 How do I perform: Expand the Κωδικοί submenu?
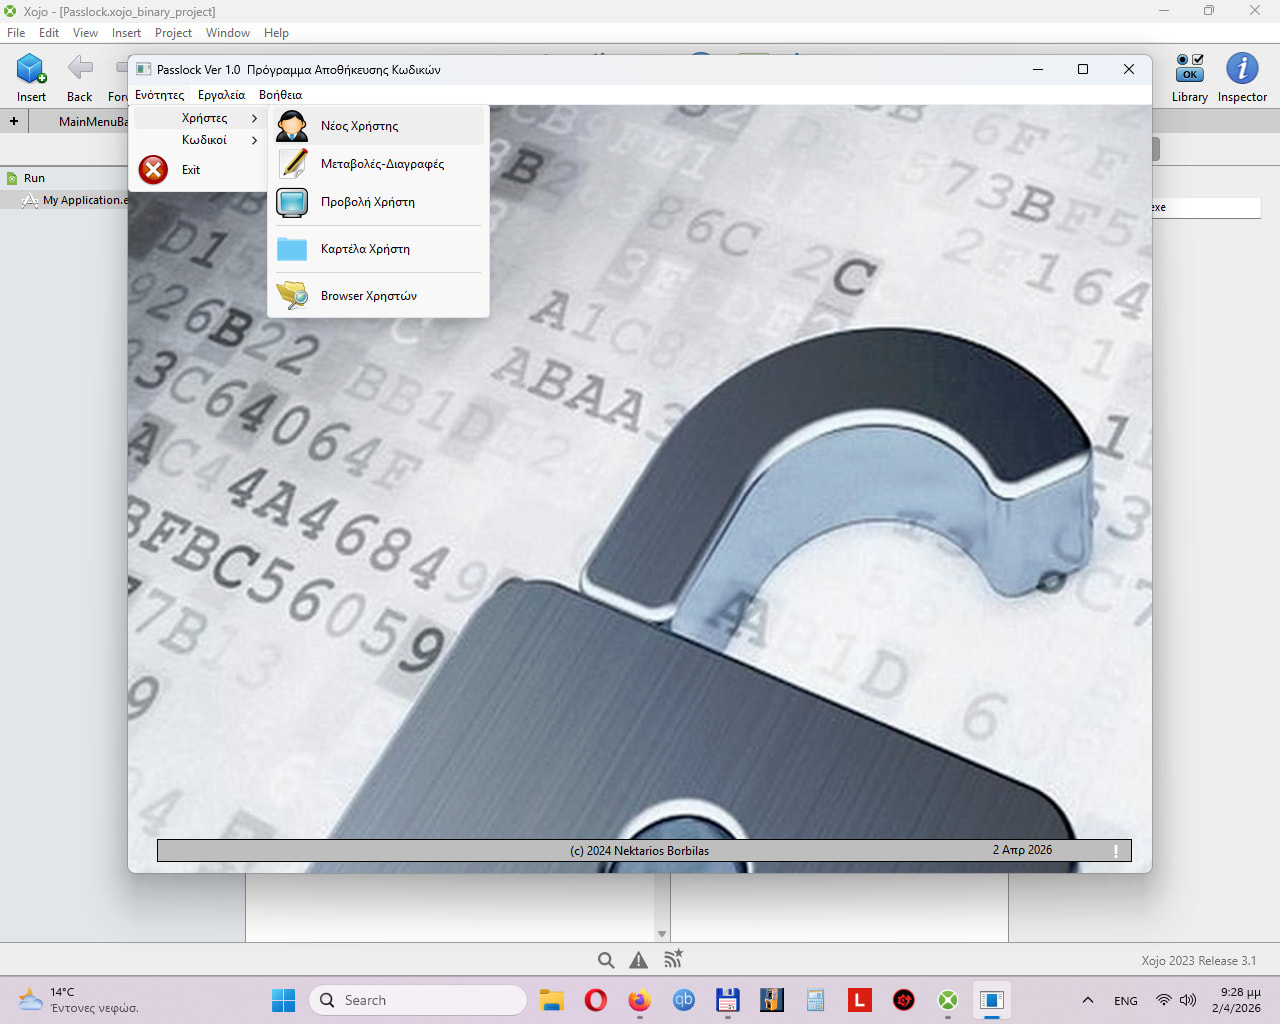click(x=205, y=141)
